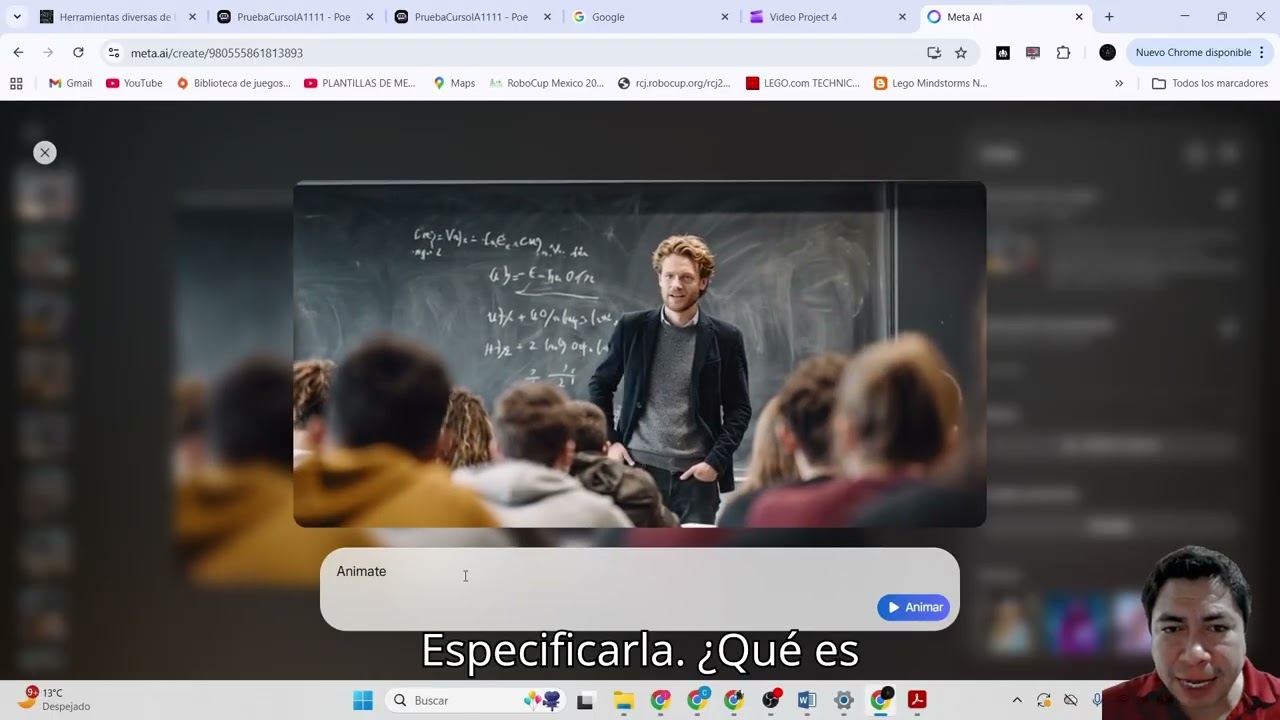Image resolution: width=1280 pixels, height=720 pixels.
Task: Open LEGO.com TECHNIC bookmark
Action: click(x=803, y=83)
